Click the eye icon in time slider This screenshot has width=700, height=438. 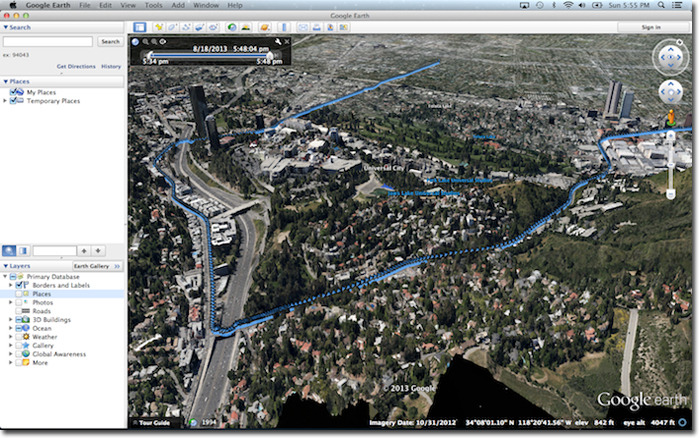click(x=163, y=42)
